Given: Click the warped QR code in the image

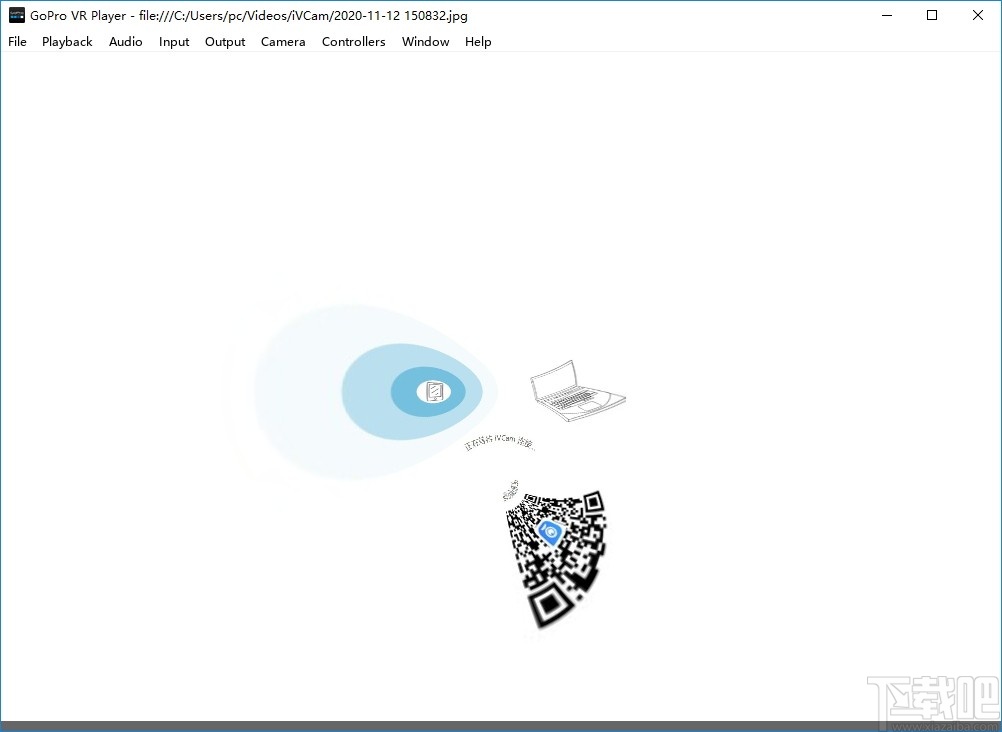Looking at the screenshot, I should click(556, 559).
